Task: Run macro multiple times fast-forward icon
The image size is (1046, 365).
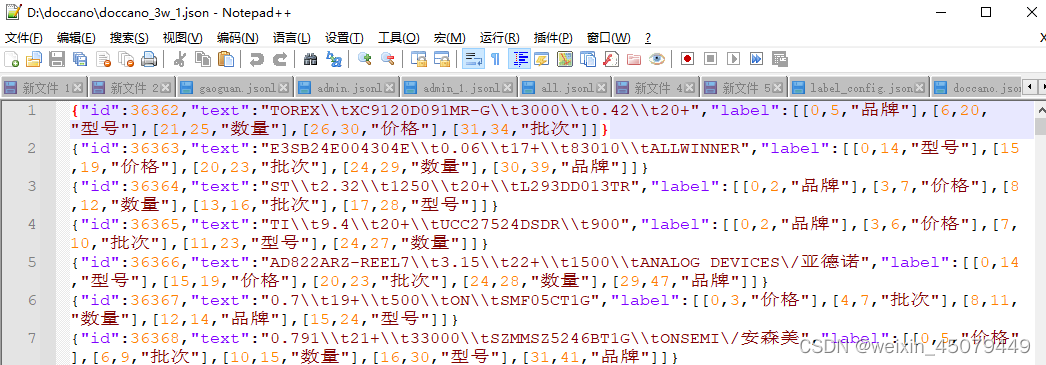Action: coord(756,59)
